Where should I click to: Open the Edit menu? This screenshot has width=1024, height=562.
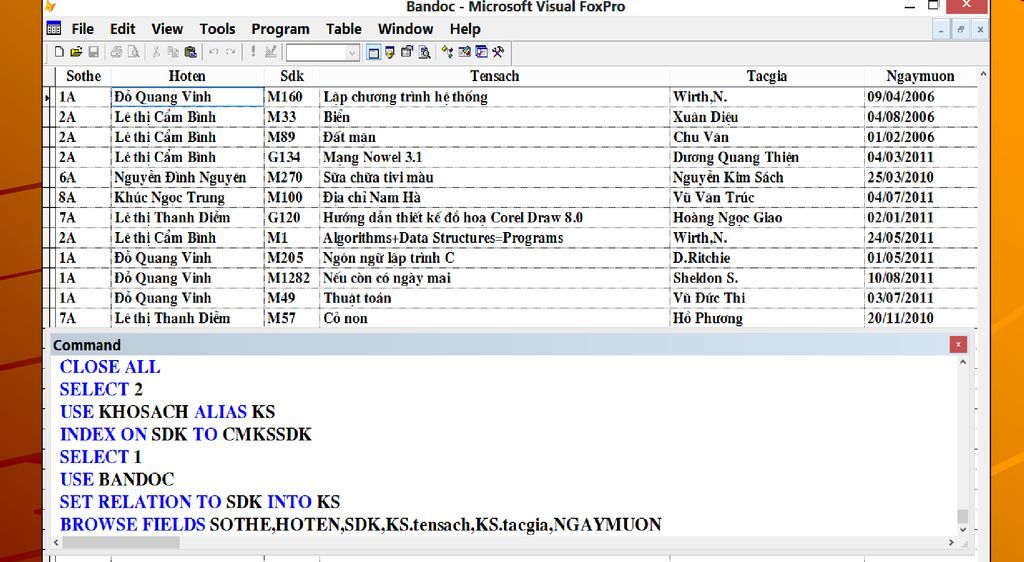(x=122, y=29)
